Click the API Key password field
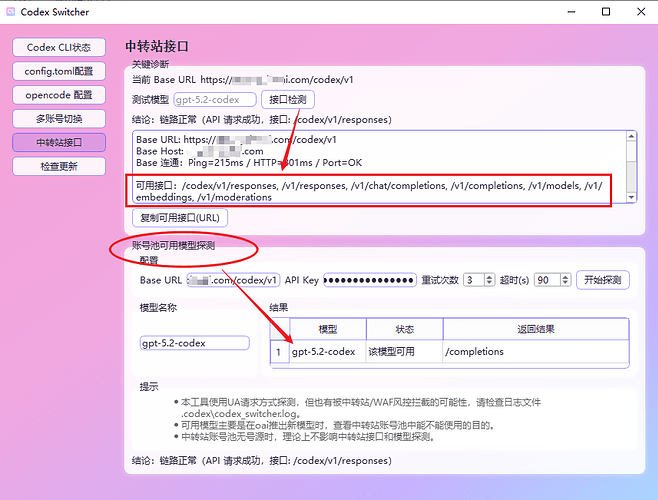Screen dimensions: 658x500 coord(370,280)
